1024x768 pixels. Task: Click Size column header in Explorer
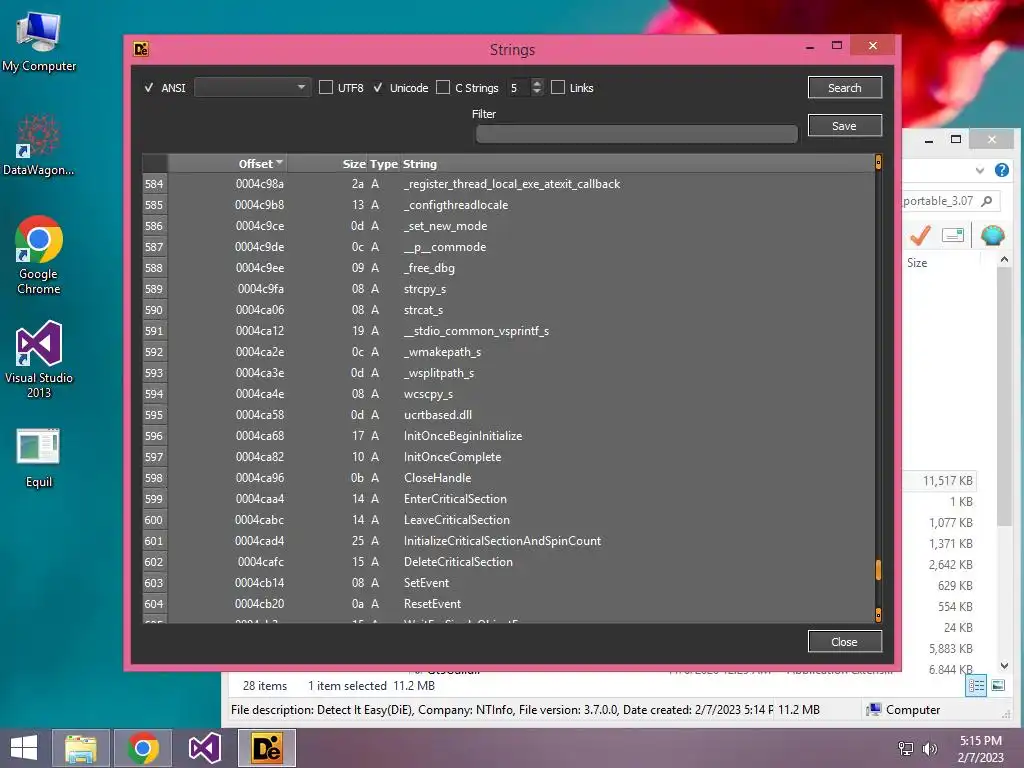point(917,263)
